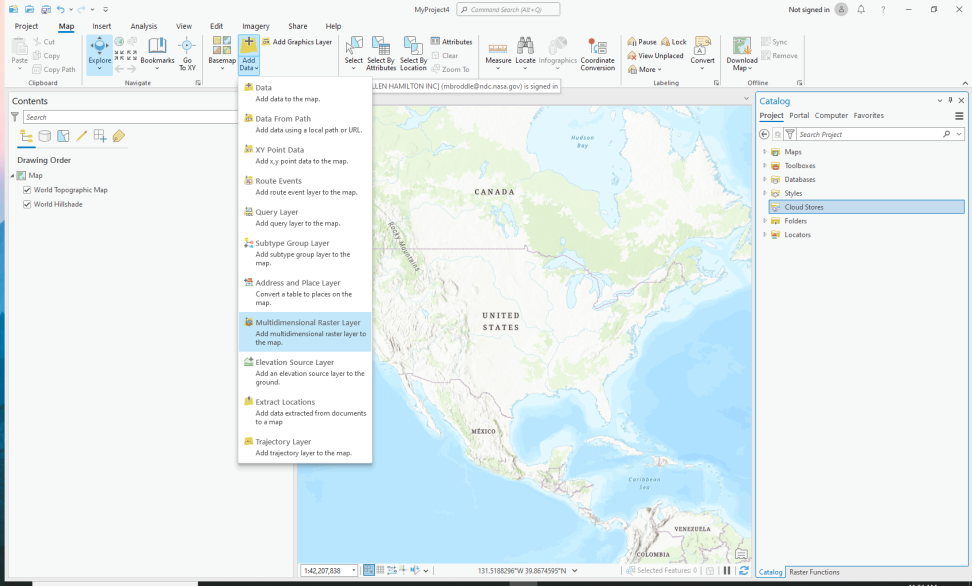Open the More labeling dropdown
972x586 pixels.
[645, 69]
